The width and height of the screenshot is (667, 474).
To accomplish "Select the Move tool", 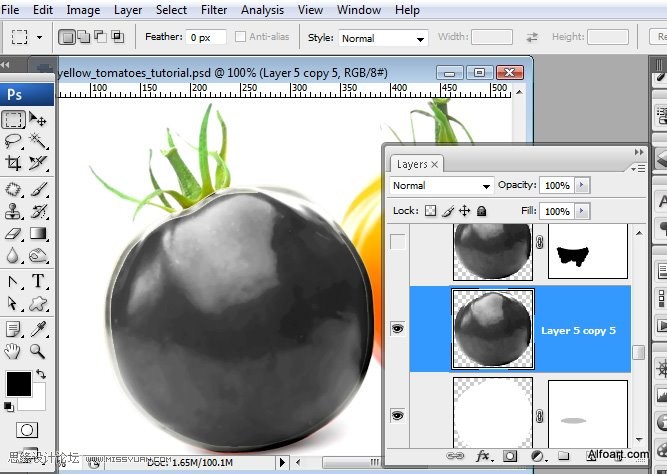I will point(38,119).
